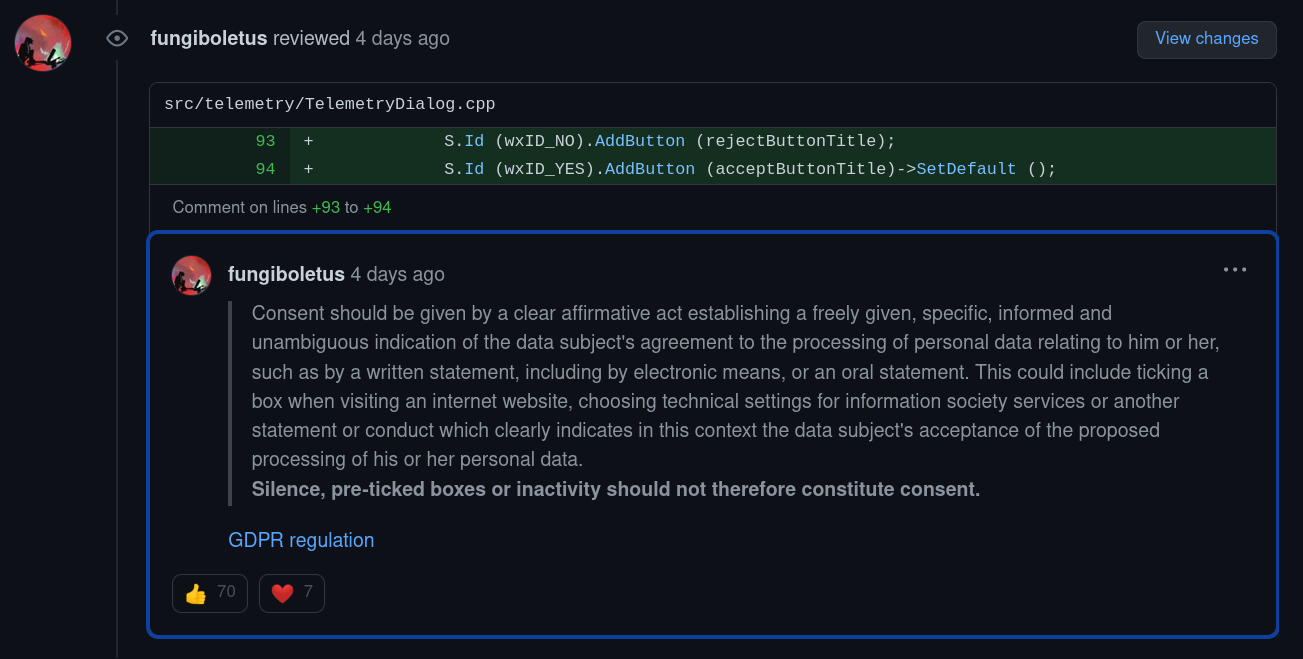Click fungiboletus username in the review header
Viewport: 1303px width, 659px height.
coord(208,39)
